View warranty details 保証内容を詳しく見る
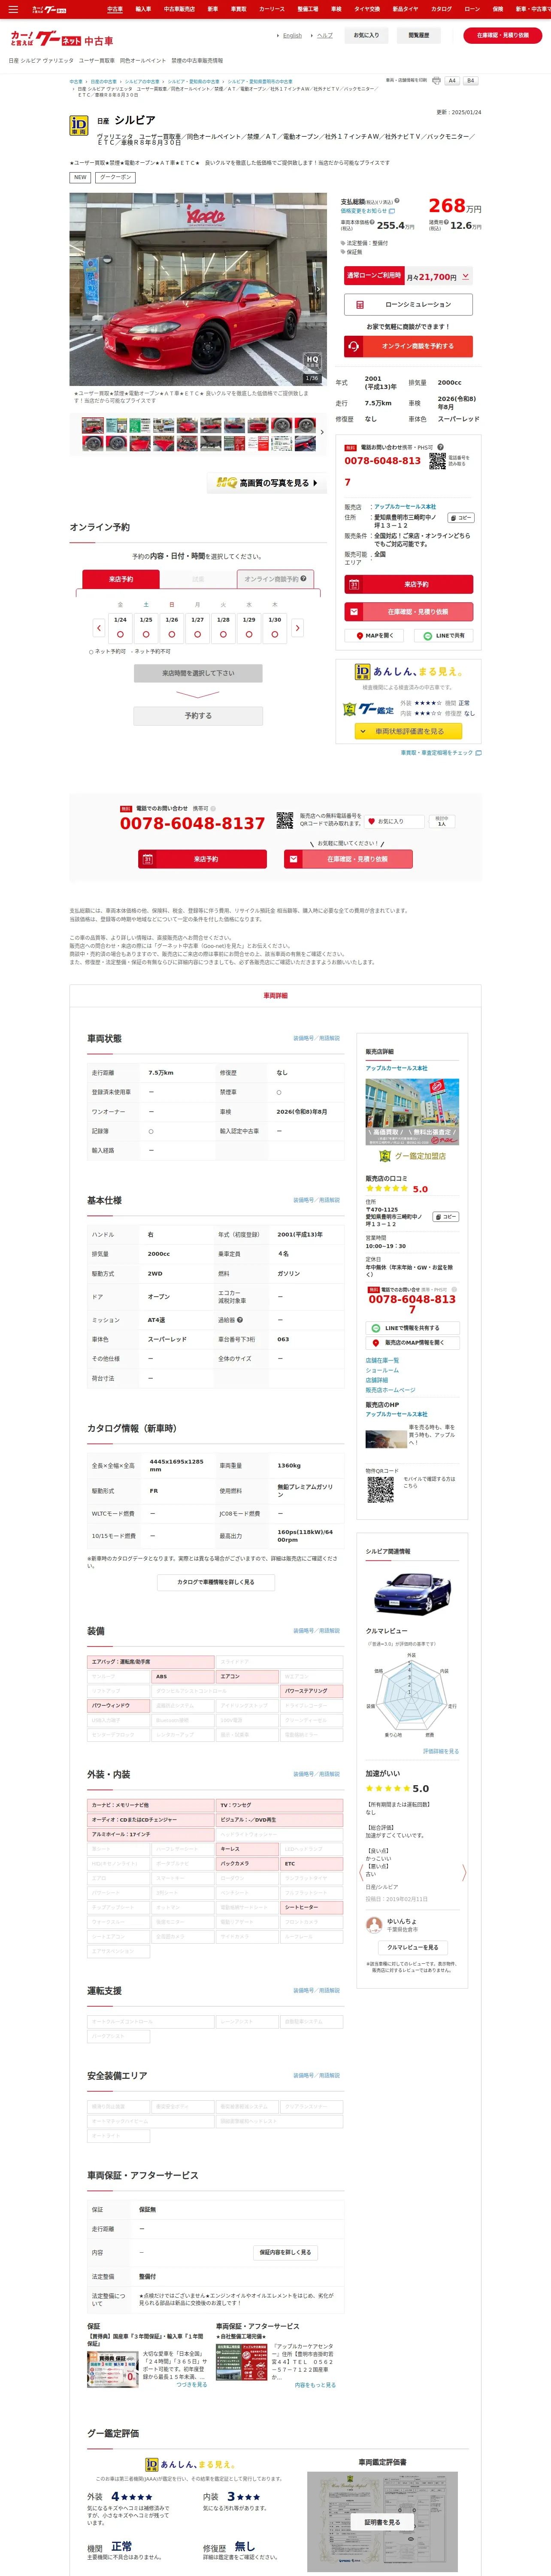 285,2252
